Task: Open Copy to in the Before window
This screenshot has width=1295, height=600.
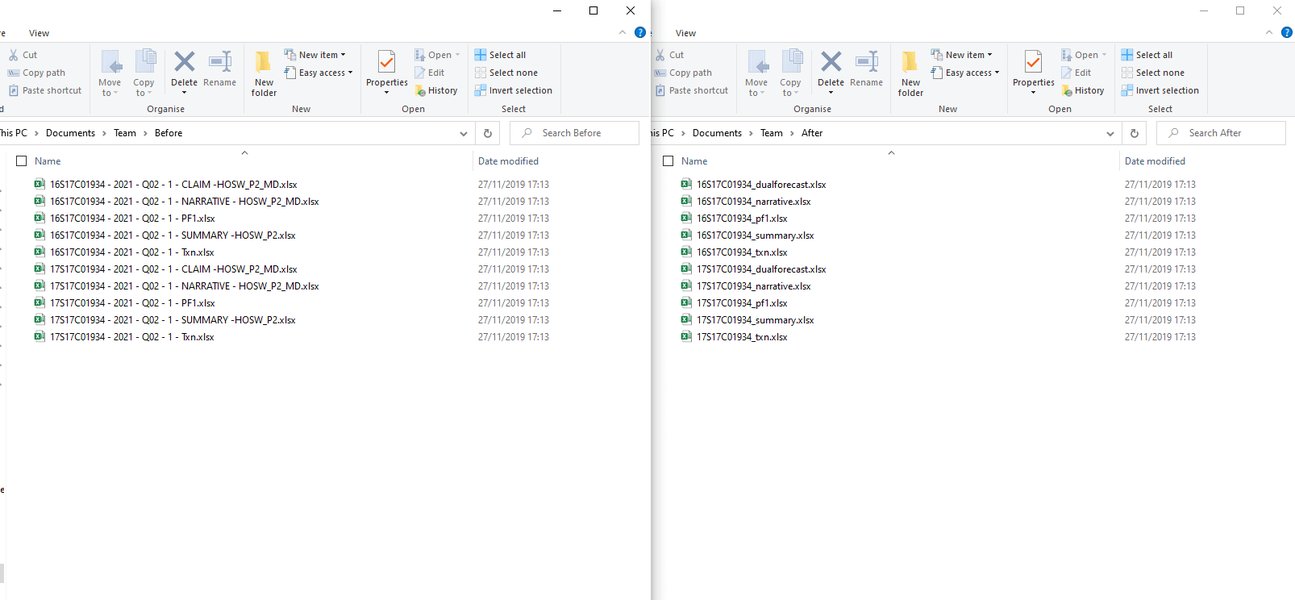Action: pyautogui.click(x=144, y=73)
